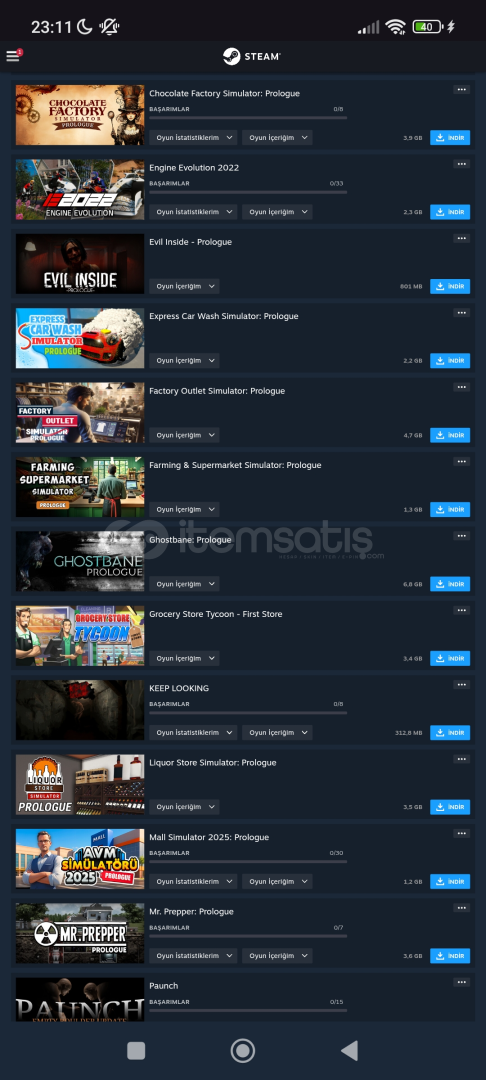The width and height of the screenshot is (486, 1080).
Task: Expand Oyun İstatistiklerim dropdown for KEEP LOOKING
Action: click(193, 733)
